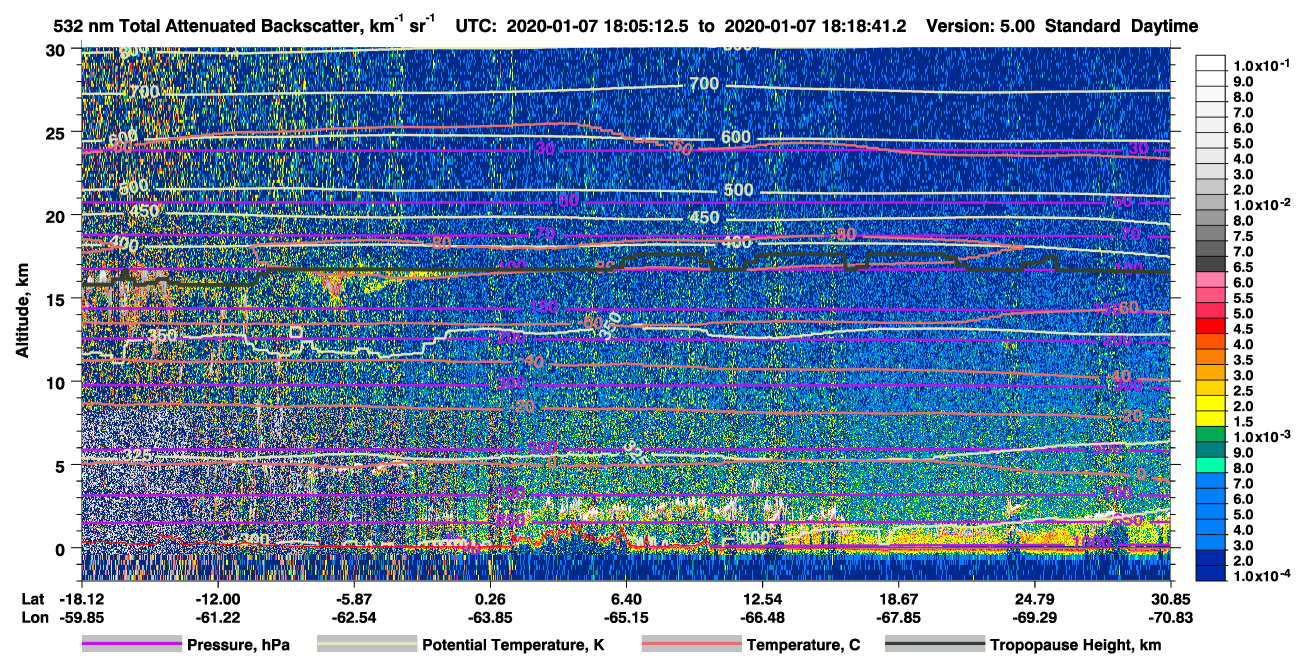Select longitude value -69.29

(1036, 617)
